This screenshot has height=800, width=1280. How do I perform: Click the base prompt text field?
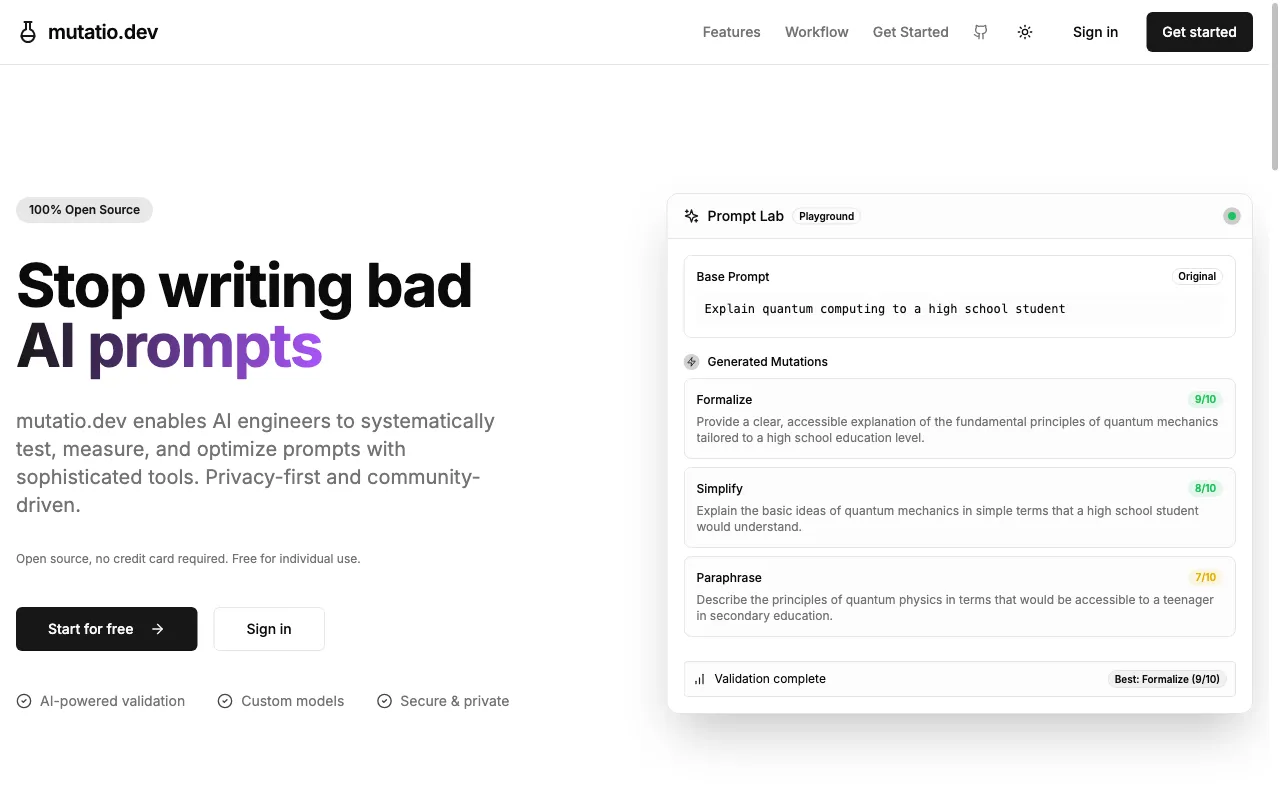click(959, 309)
